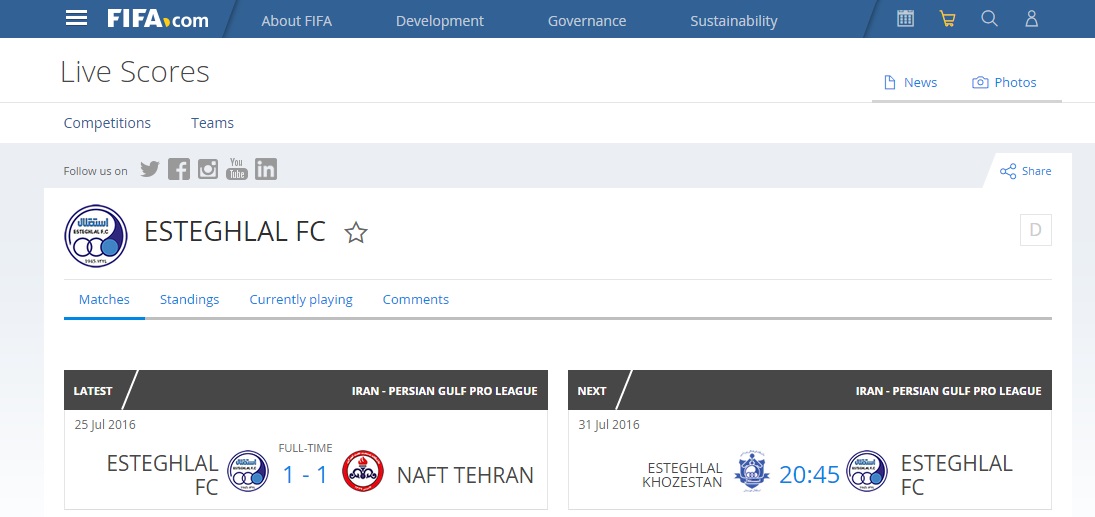Open the shopping cart icon
This screenshot has height=517, width=1095.
(x=948, y=19)
